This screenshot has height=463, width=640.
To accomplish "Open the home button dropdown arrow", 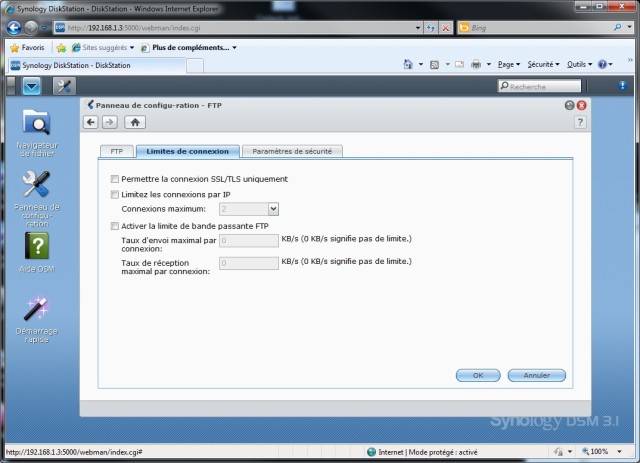I will [421, 65].
